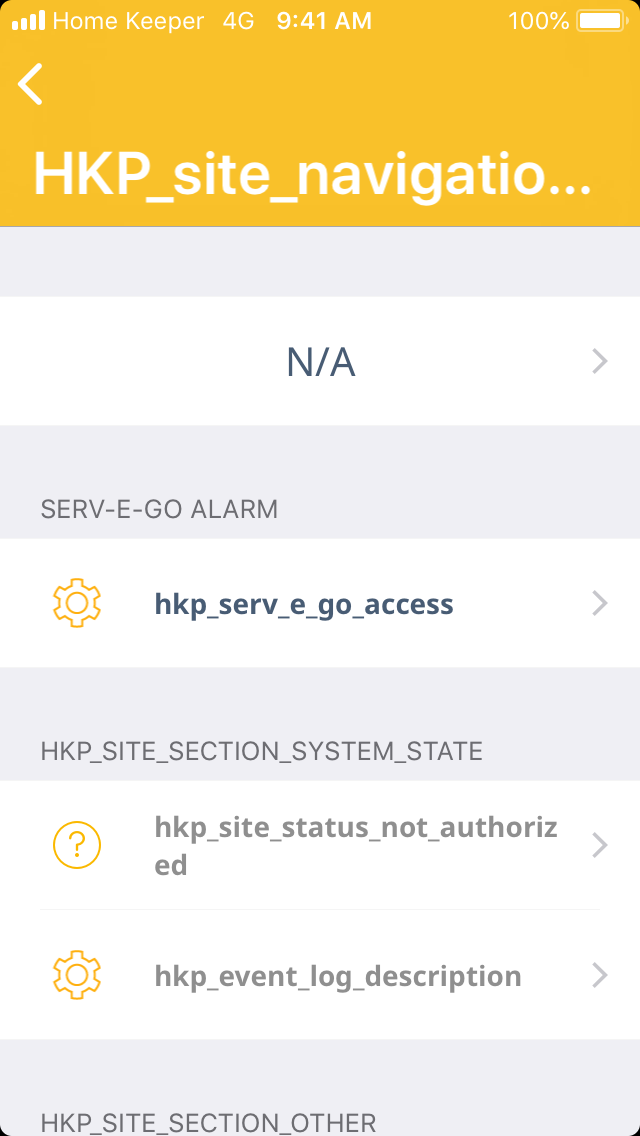Click gear icon beside hkp_serv_e_go_access
640x1136 pixels.
pyautogui.click(x=76, y=603)
